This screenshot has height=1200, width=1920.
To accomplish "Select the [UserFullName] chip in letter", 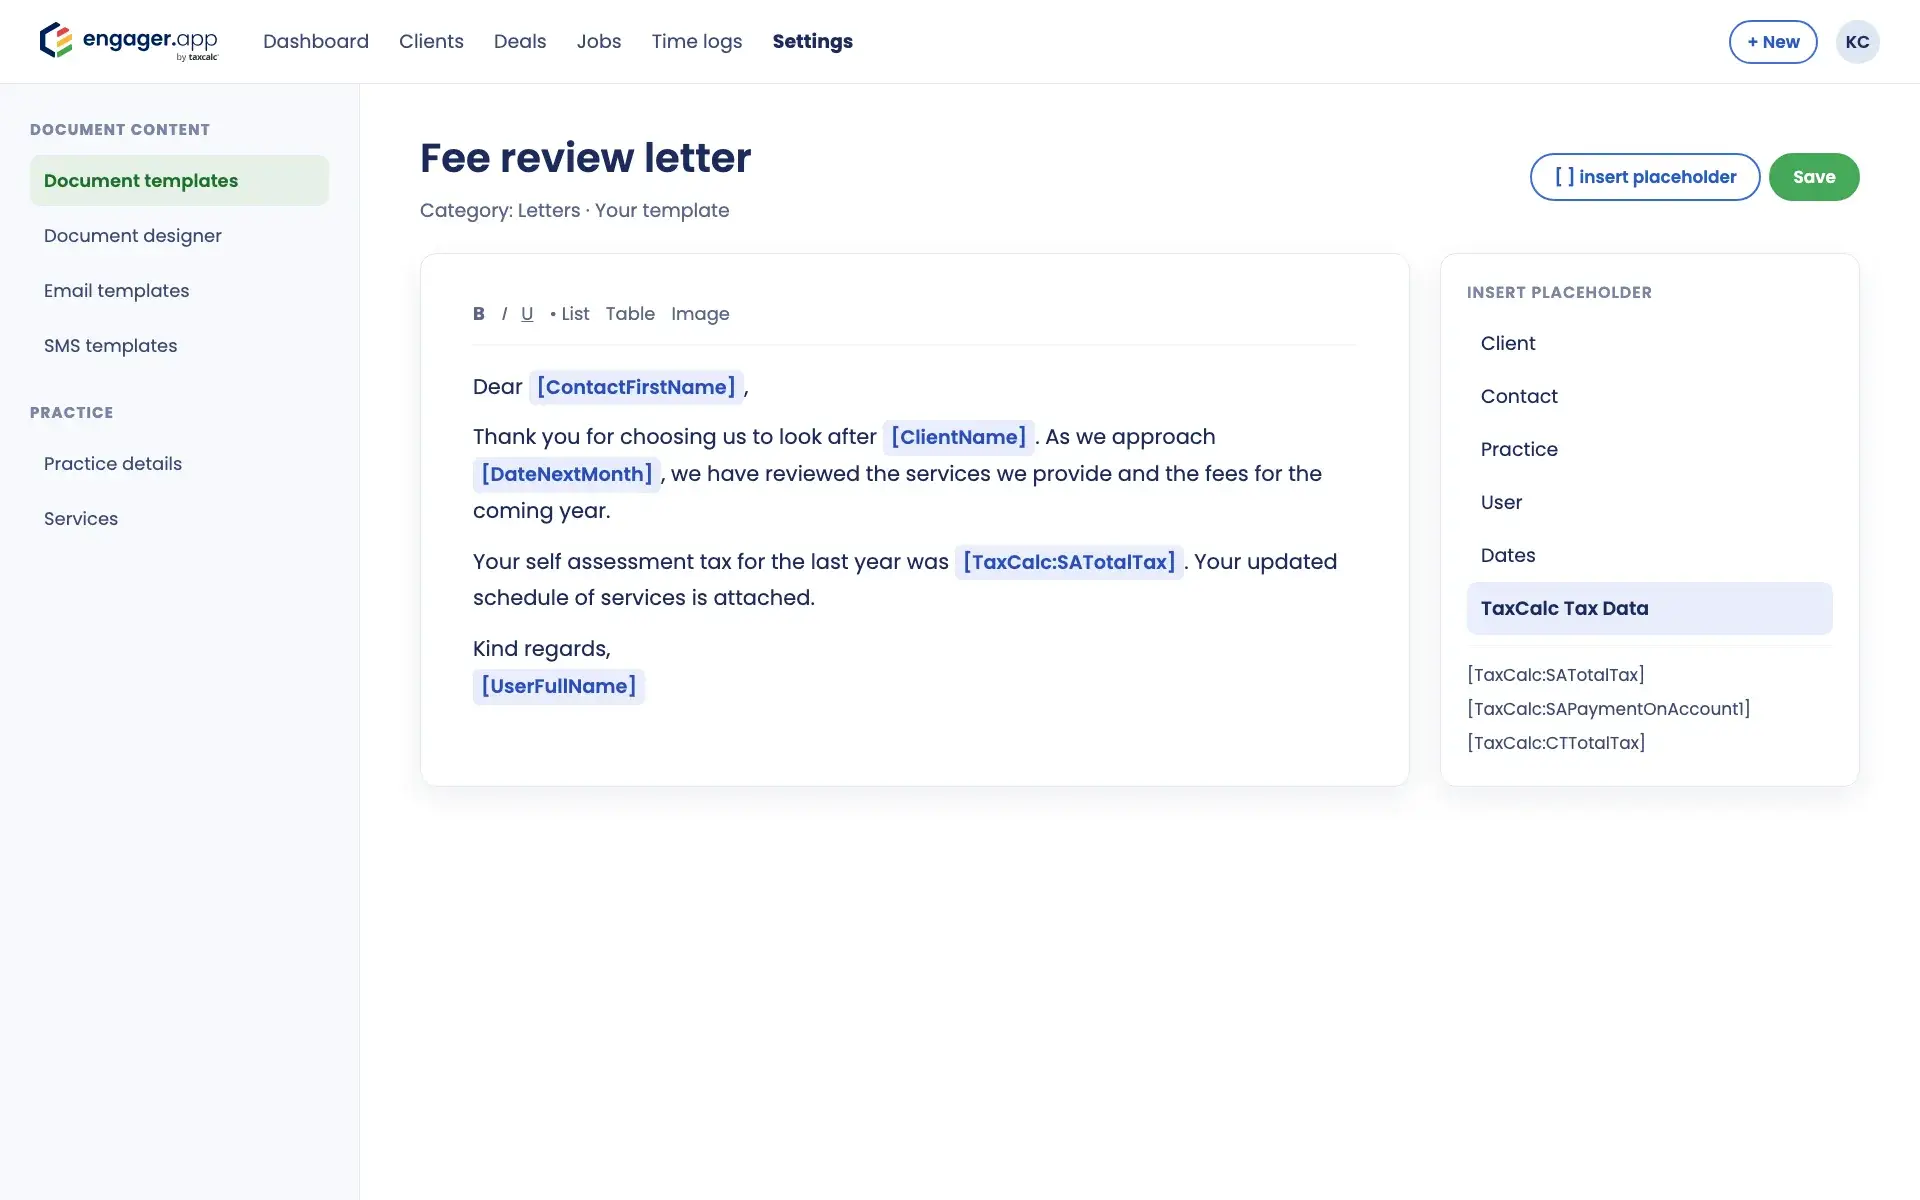I will point(559,686).
